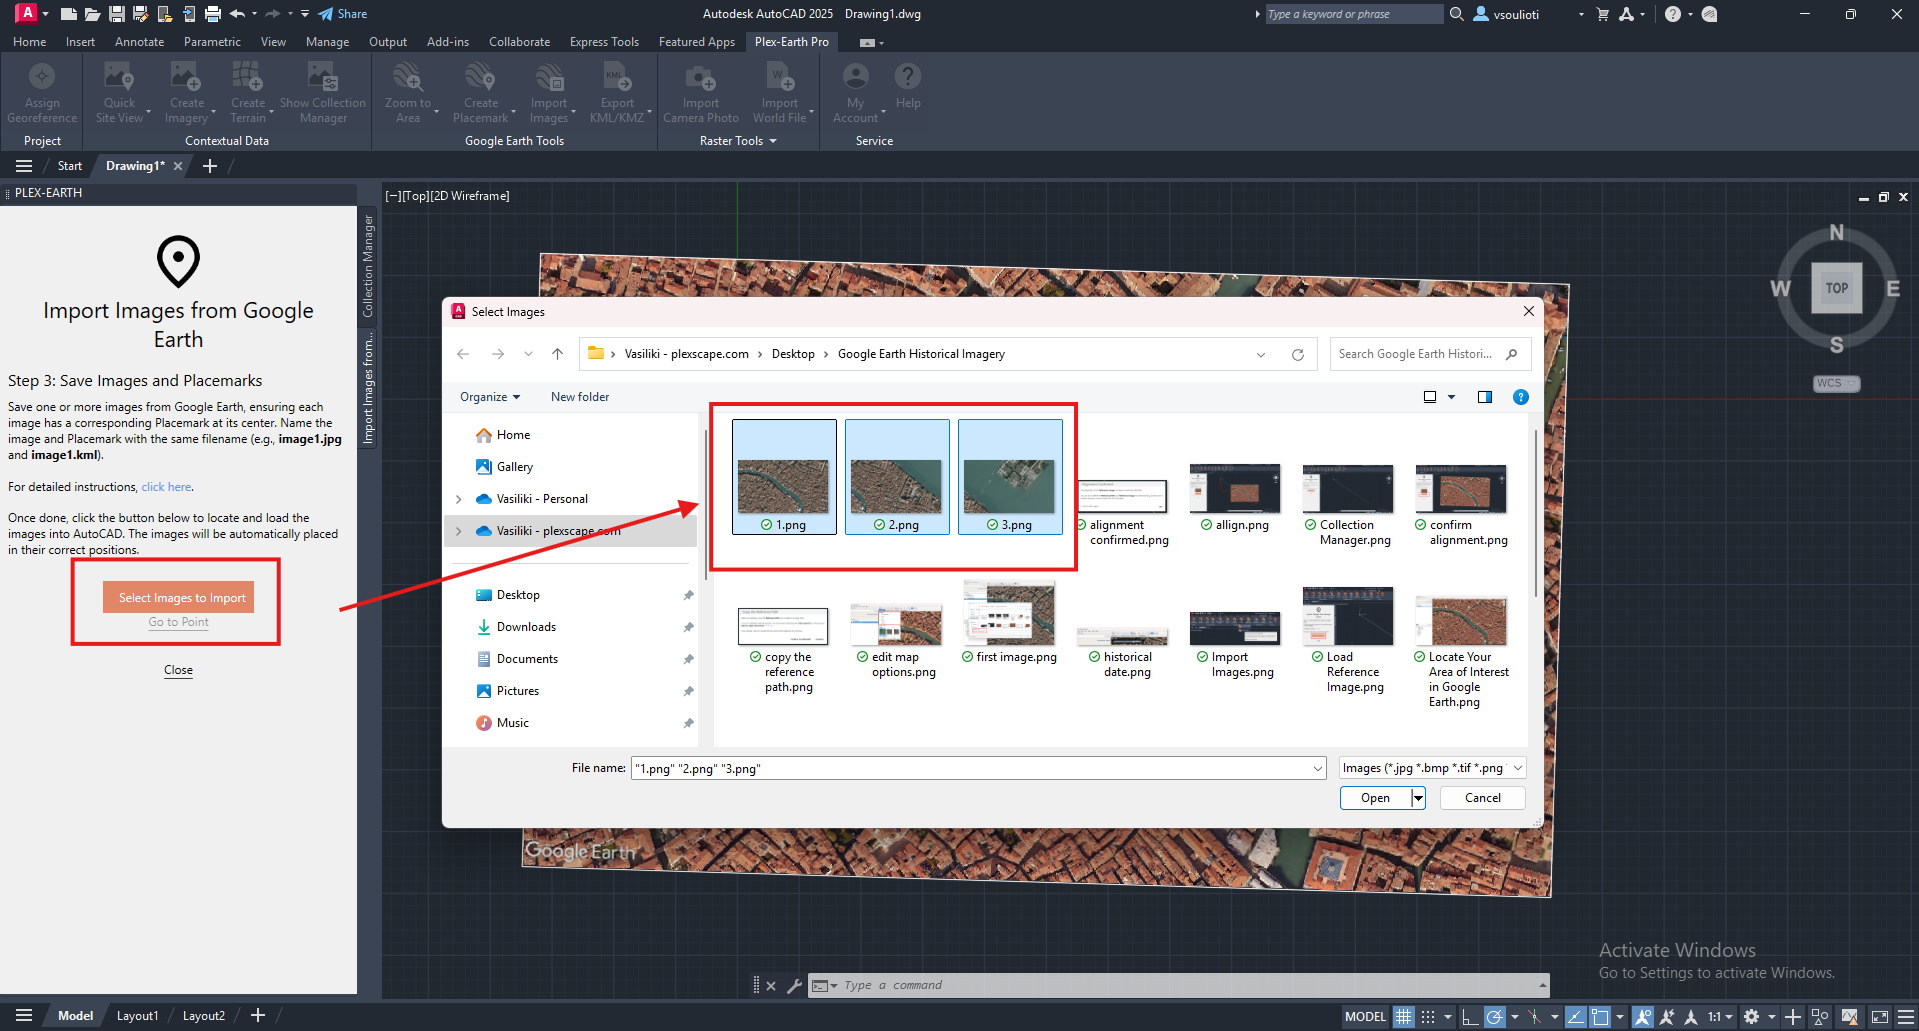The height and width of the screenshot is (1031, 1919).
Task: Click New folder in file dialog
Action: [580, 397]
